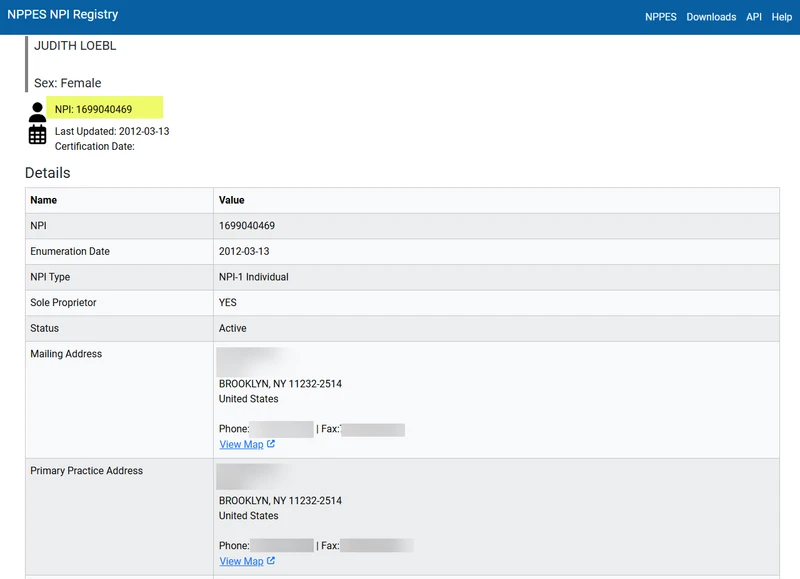
Task: Click the NPI row label in table
Action: click(38, 225)
